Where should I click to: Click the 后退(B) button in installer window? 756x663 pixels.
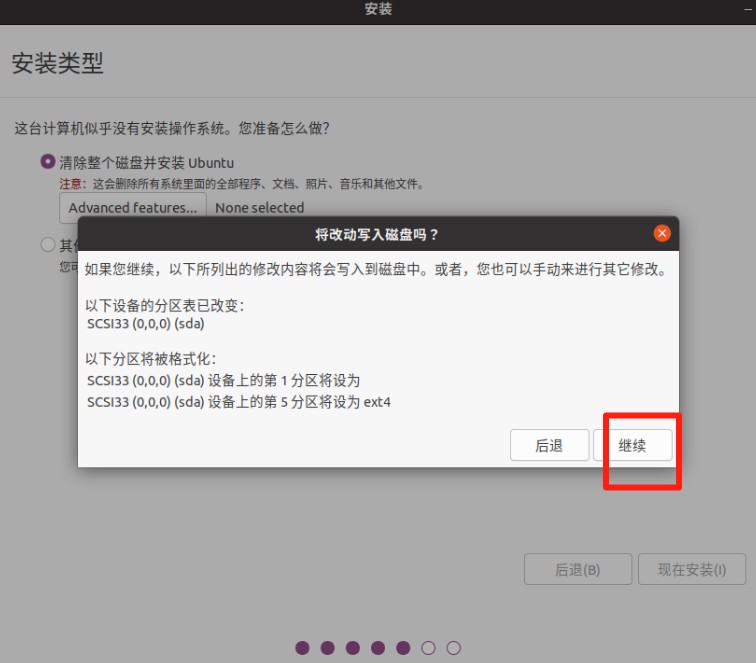(x=578, y=569)
